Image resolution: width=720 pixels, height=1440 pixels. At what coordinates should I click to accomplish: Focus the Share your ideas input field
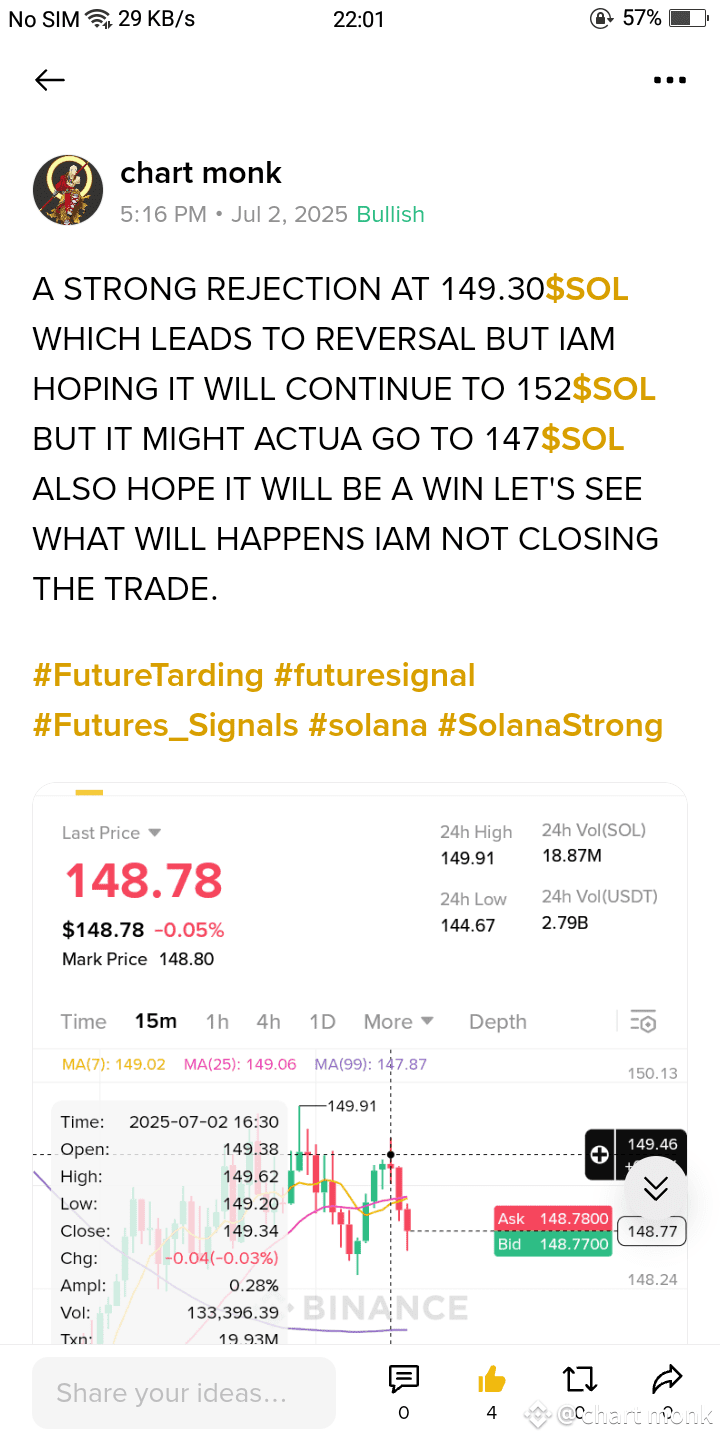point(184,1393)
